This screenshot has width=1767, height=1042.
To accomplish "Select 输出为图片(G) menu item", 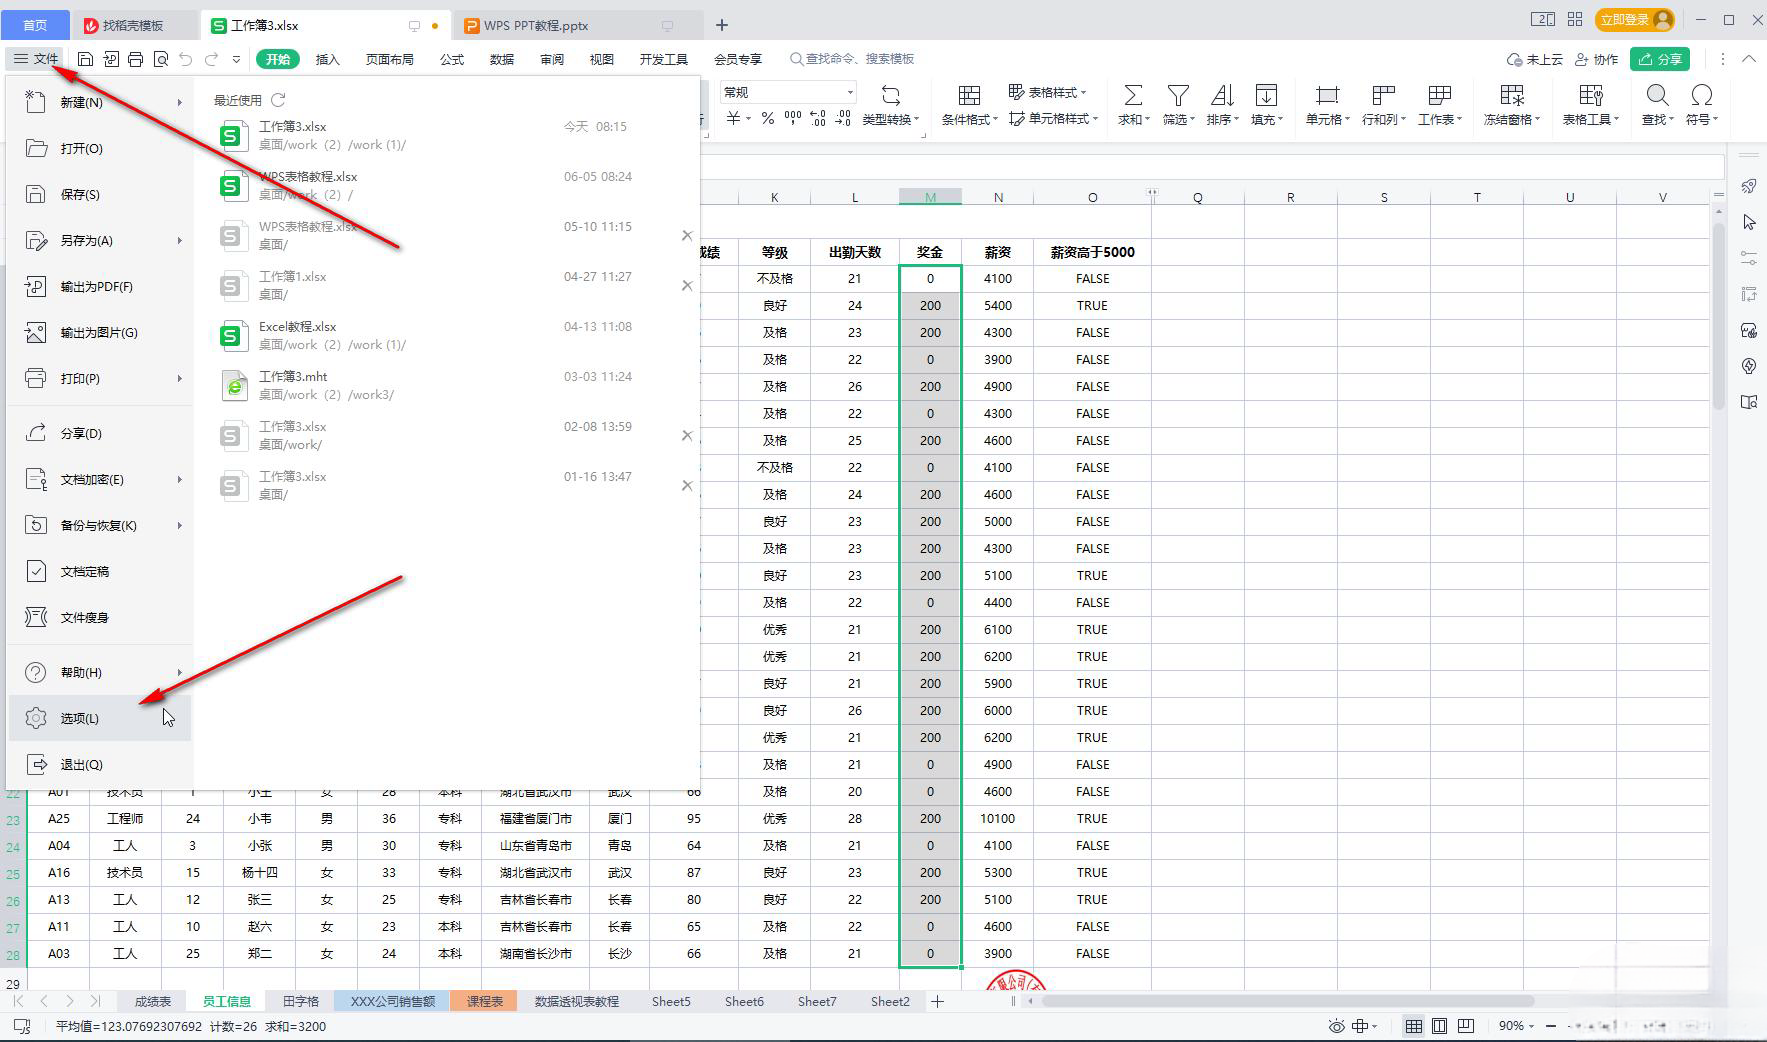I will [x=100, y=332].
